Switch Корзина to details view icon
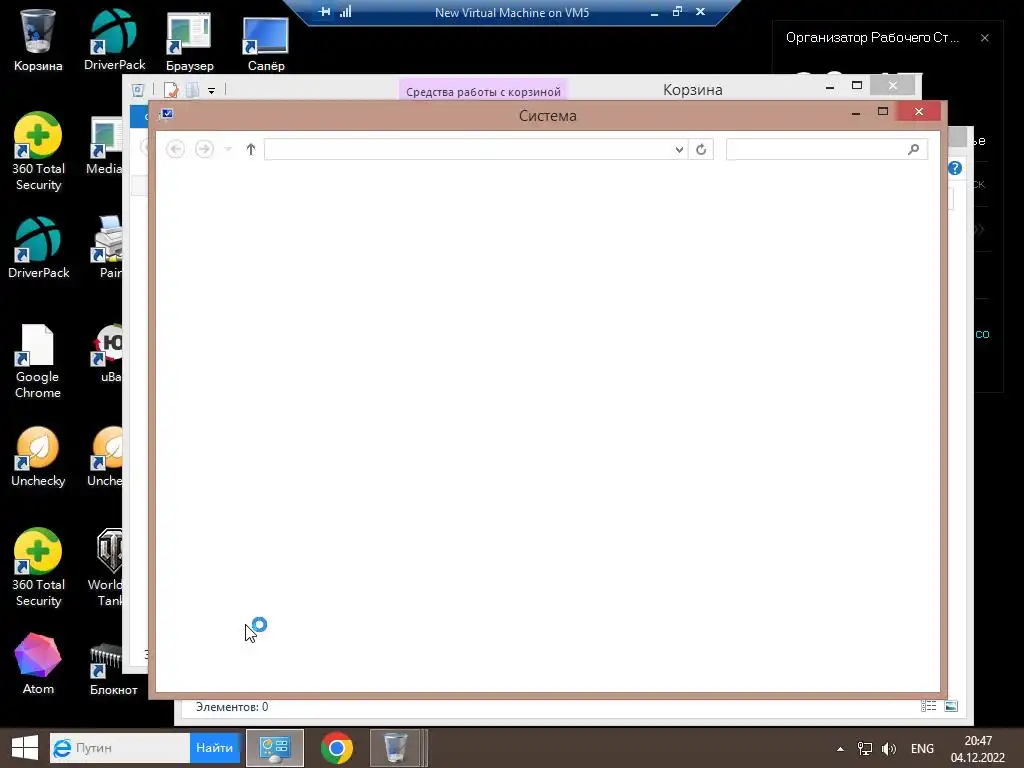The image size is (1024, 768). 929,706
